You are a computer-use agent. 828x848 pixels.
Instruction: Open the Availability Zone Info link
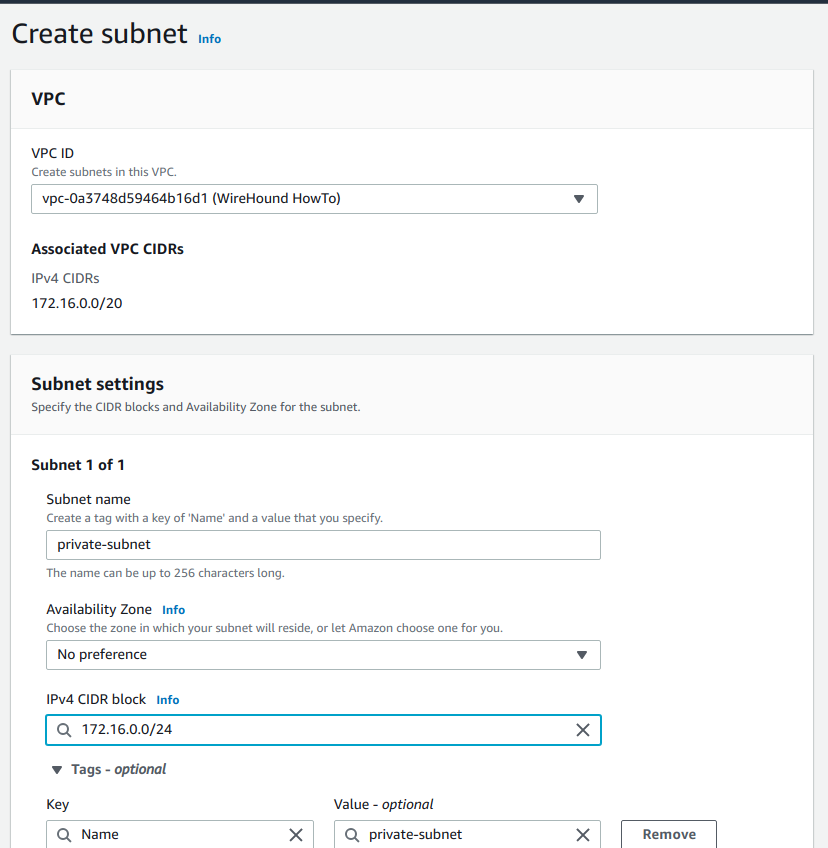pos(173,609)
